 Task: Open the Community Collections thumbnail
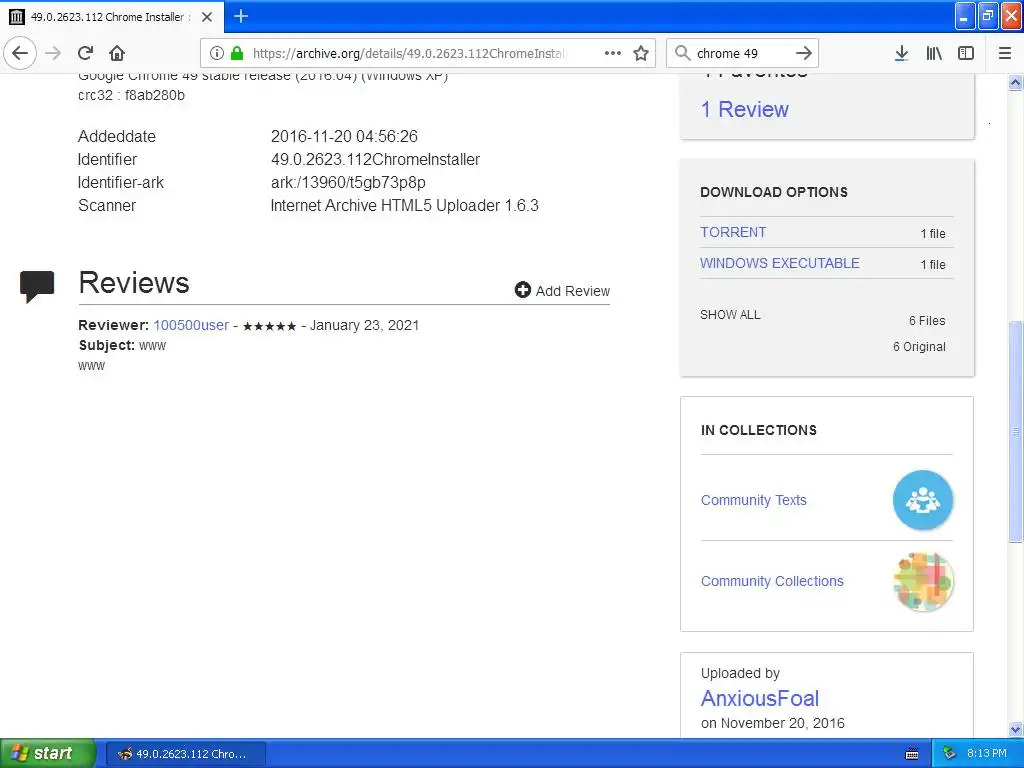tap(923, 581)
